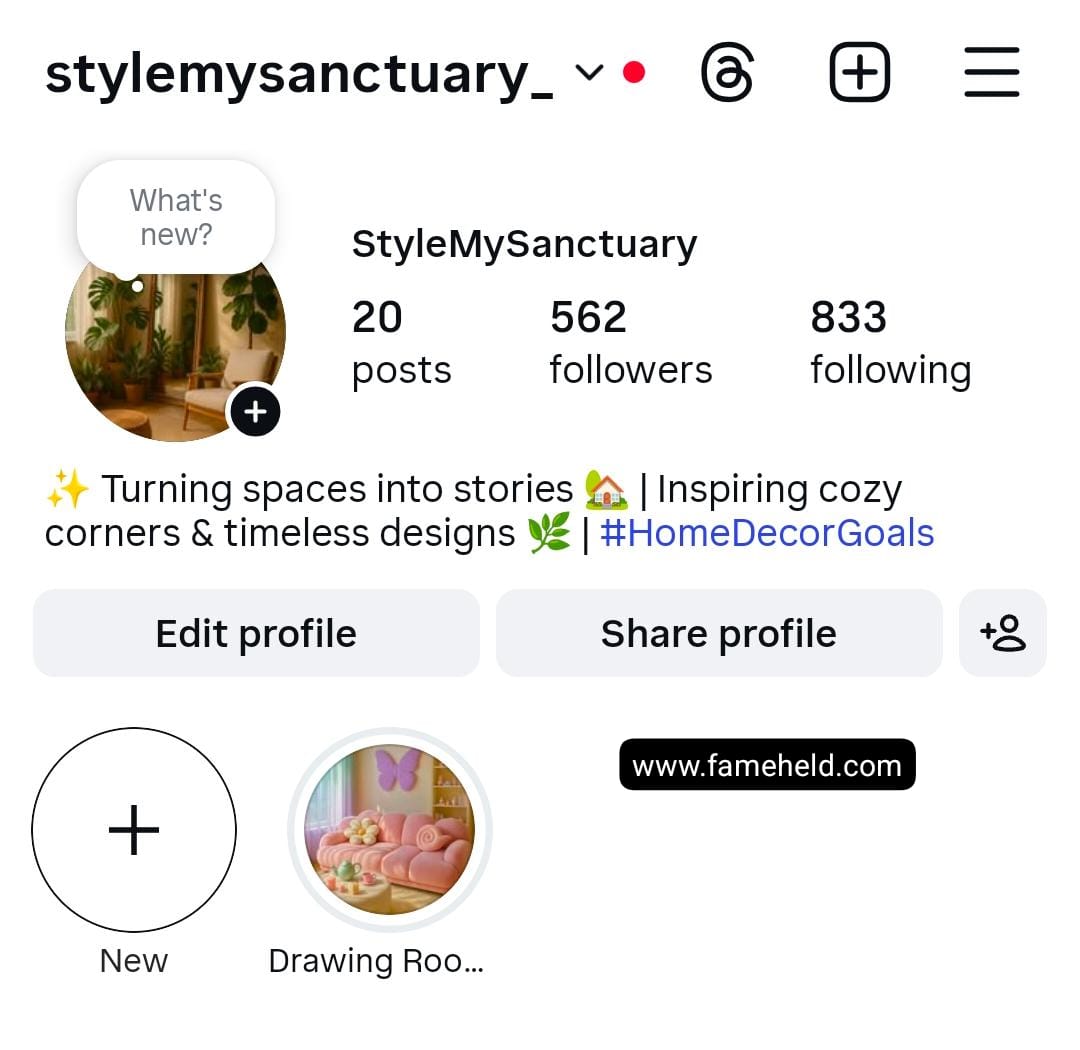Tap the plus badge on profile picture

[255, 412]
